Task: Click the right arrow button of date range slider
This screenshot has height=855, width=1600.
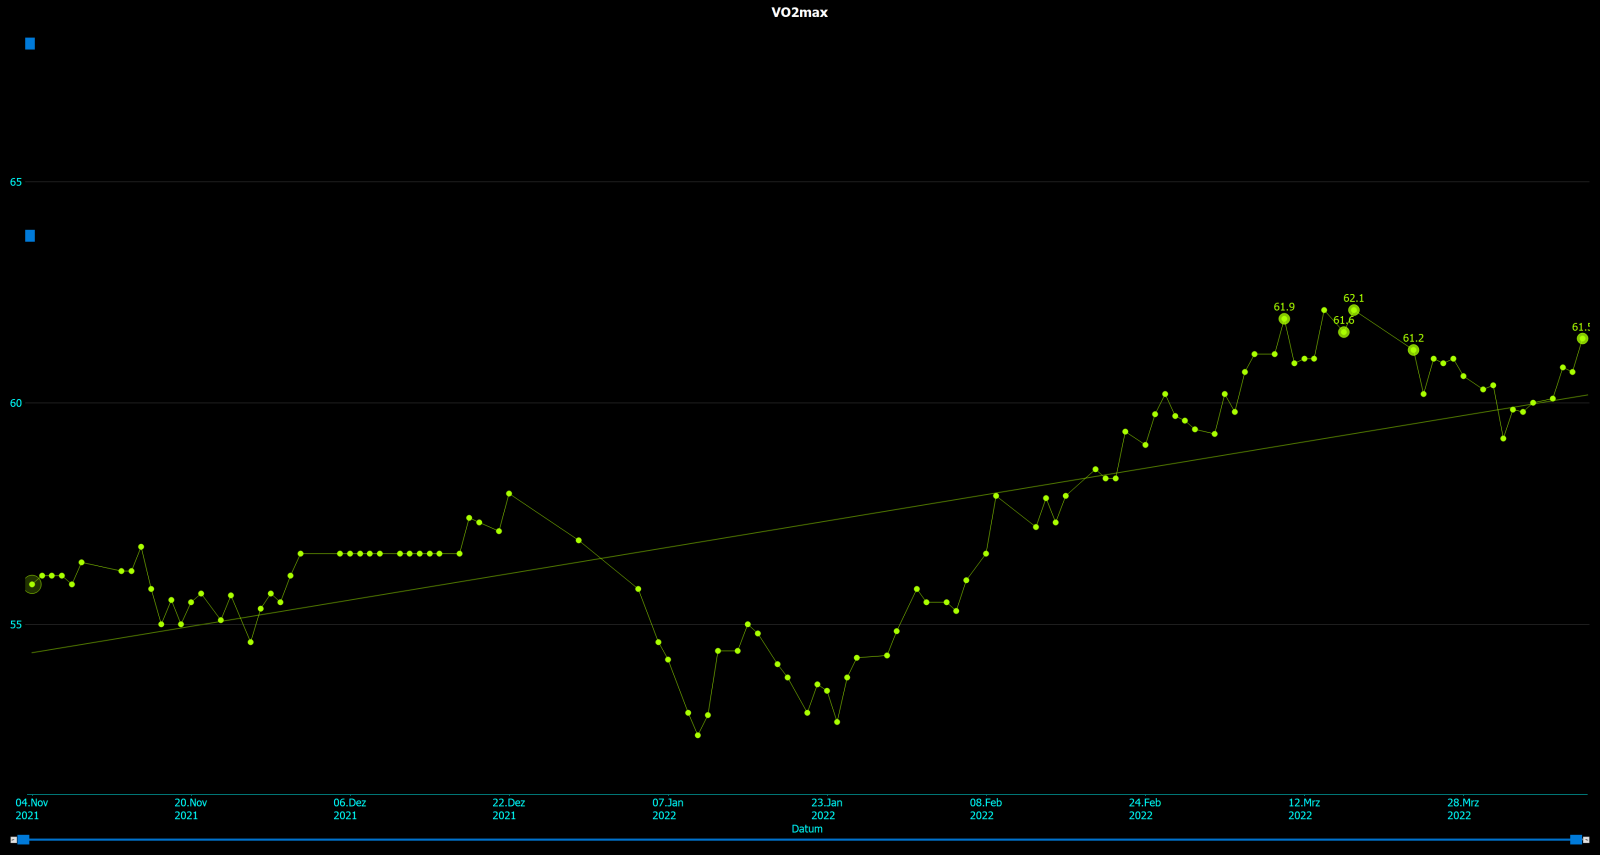Action: pos(1587,840)
